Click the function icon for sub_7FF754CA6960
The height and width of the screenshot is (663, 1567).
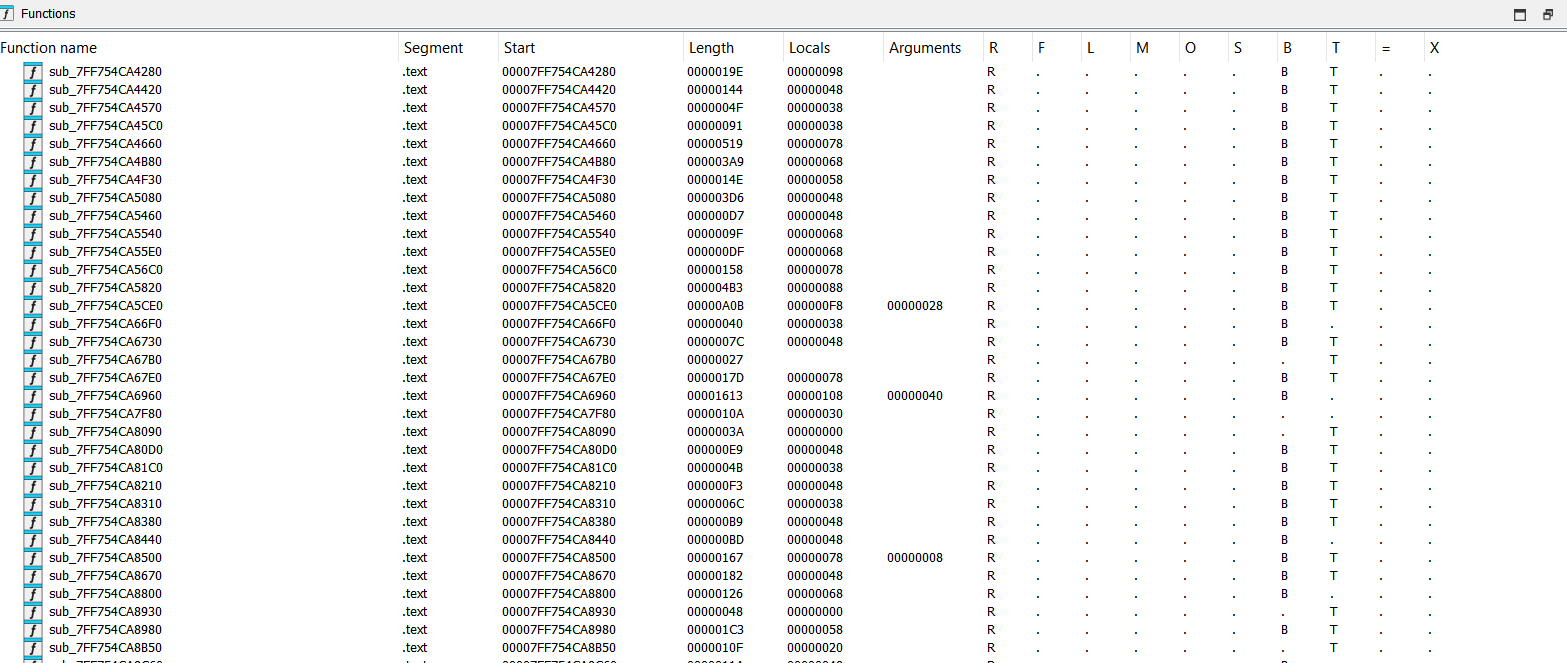(x=33, y=396)
